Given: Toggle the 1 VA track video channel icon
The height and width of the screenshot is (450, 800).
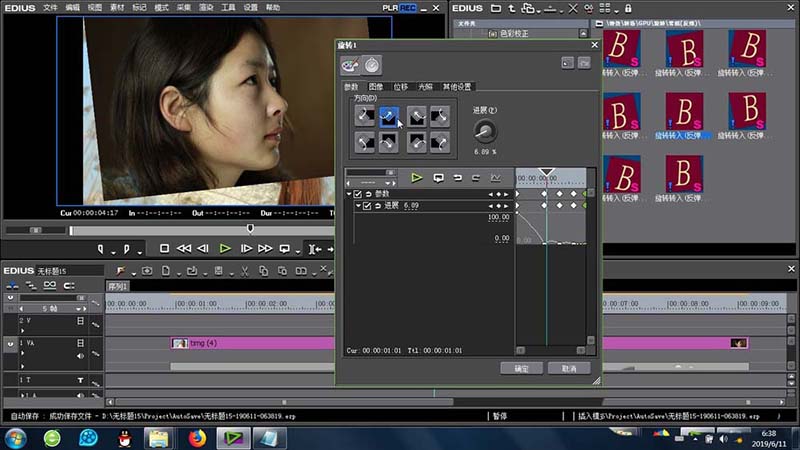Looking at the screenshot, I should point(80,343).
